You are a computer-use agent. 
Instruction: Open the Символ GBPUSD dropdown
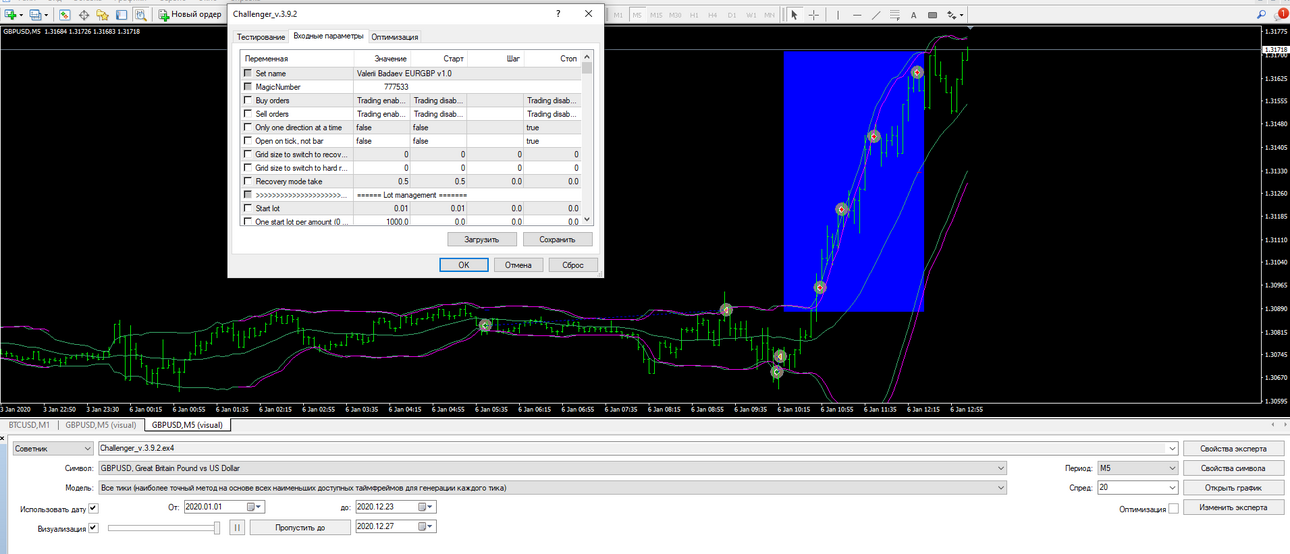tap(551, 468)
